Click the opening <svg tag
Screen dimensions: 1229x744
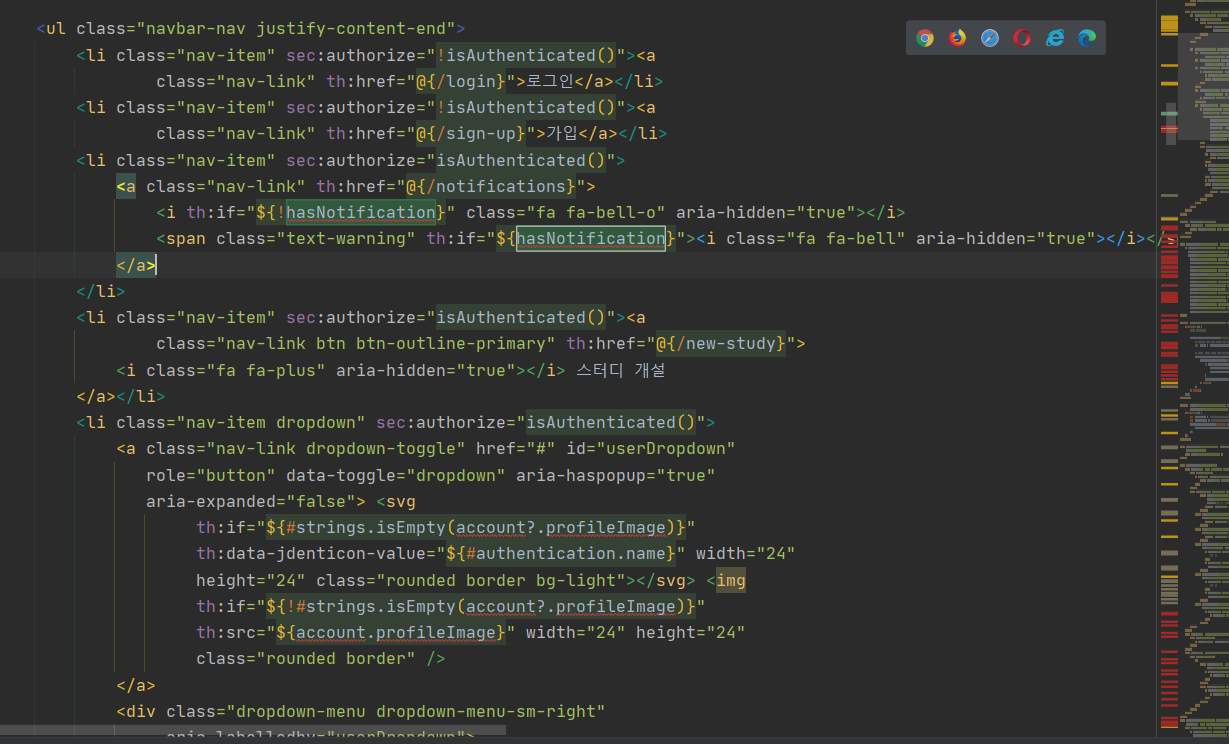click(396, 501)
